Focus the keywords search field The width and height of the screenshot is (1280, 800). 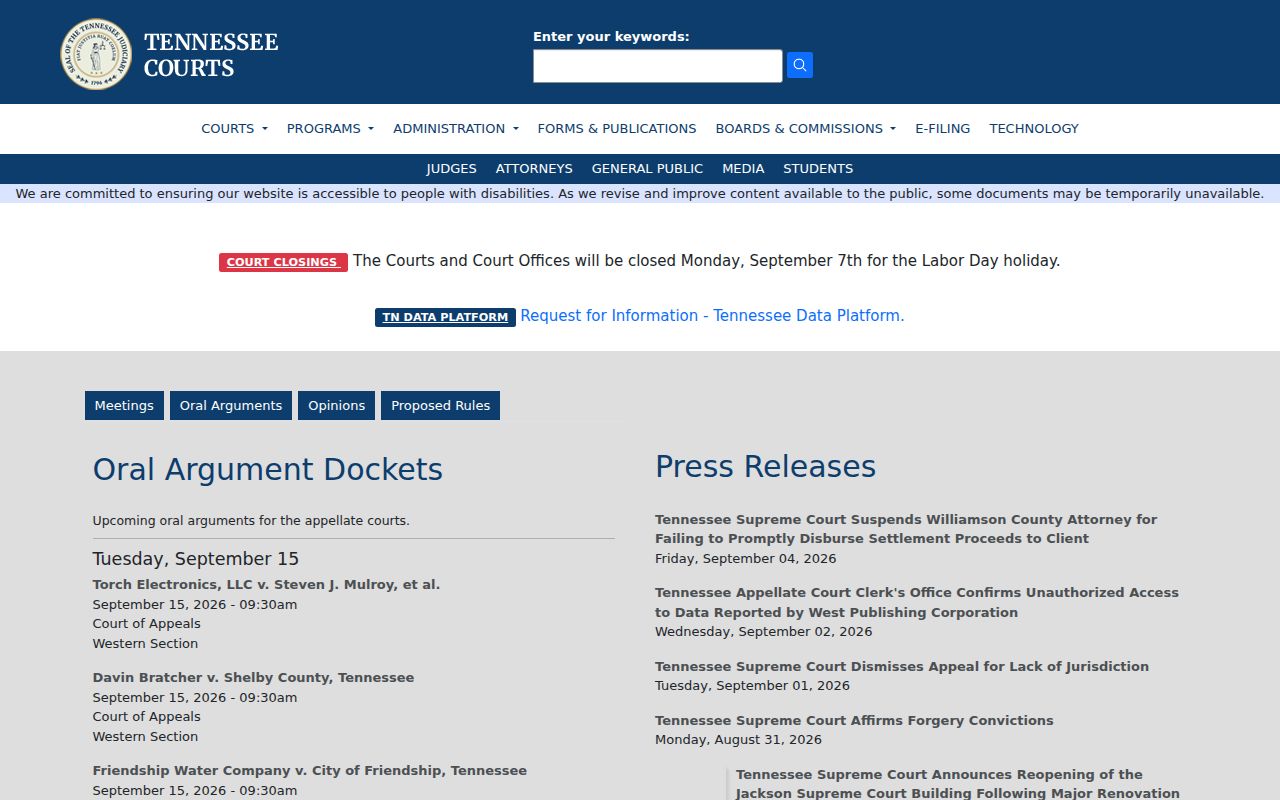tap(657, 66)
